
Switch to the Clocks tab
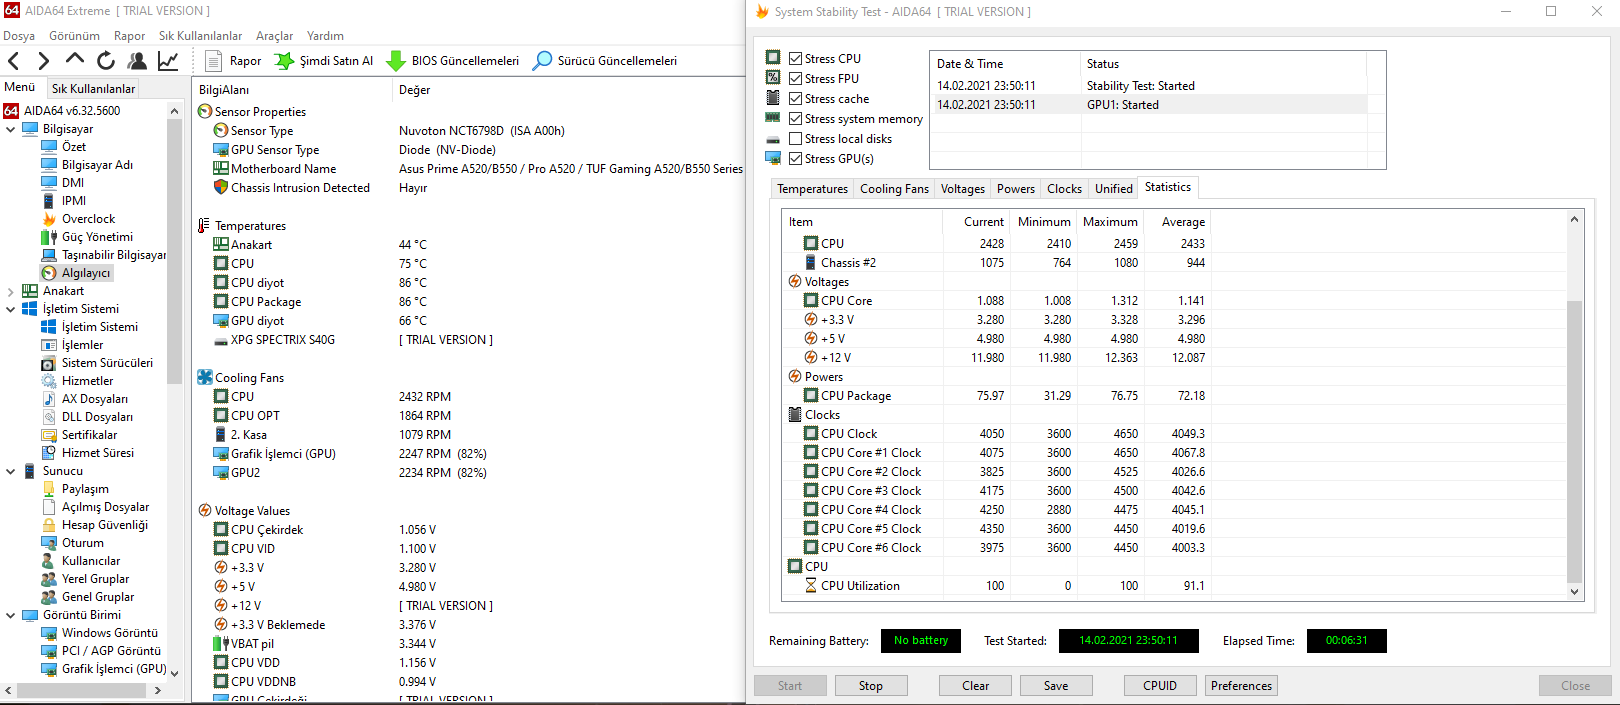coord(1064,188)
